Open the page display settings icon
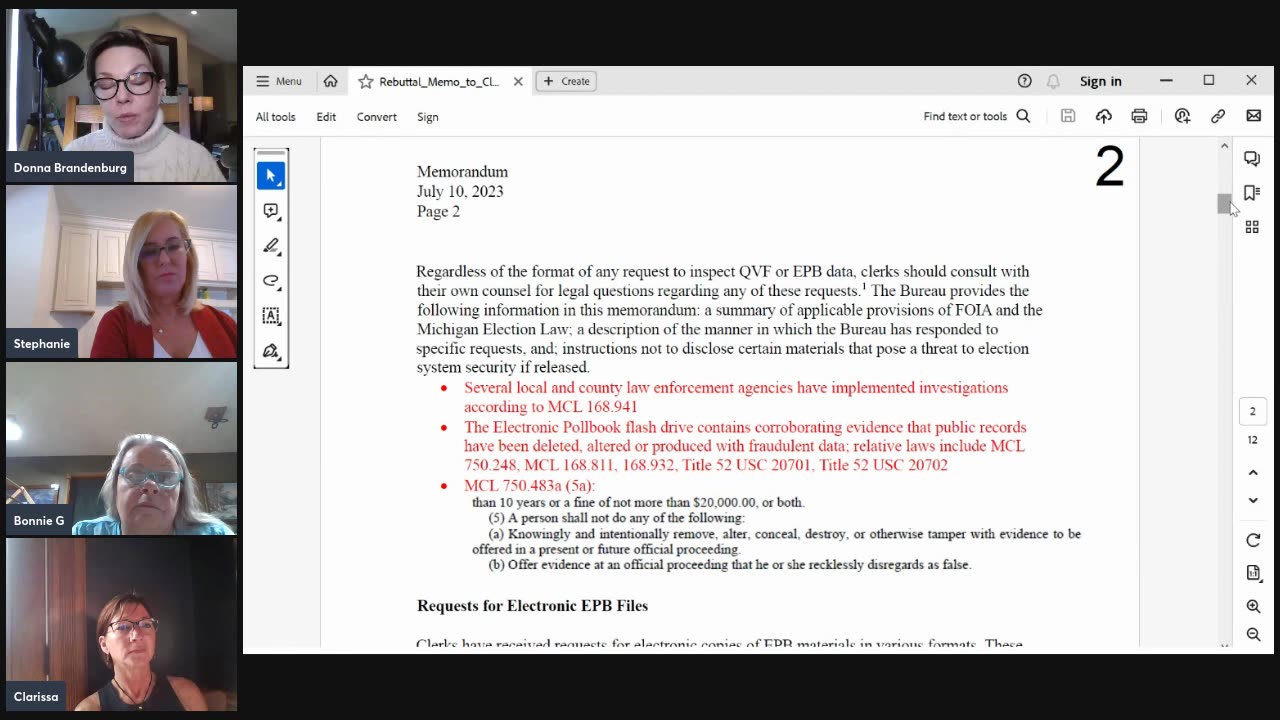Screen dimensions: 1280x720 (1253, 573)
